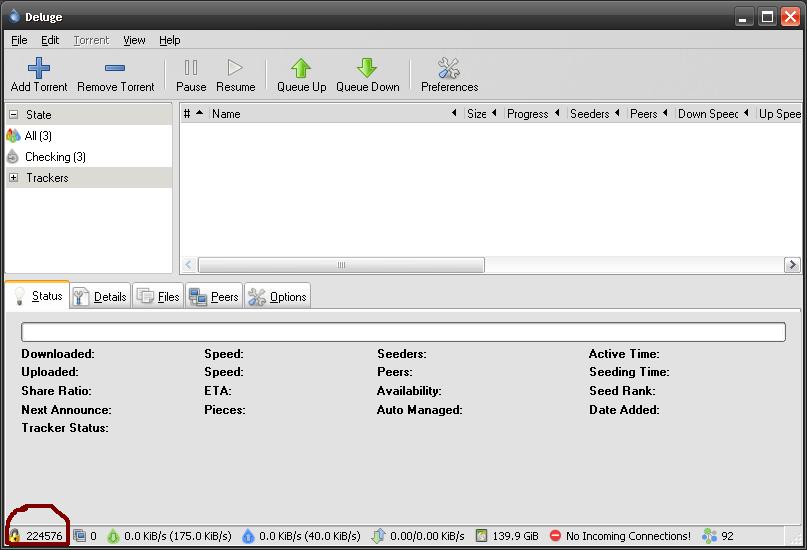Image resolution: width=807 pixels, height=550 pixels.
Task: Open Preferences from the toolbar
Action: [449, 75]
